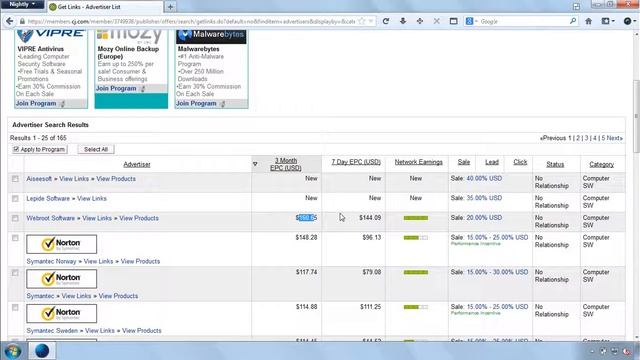
Task: Open the Symantec Norway advertiser link
Action: pos(51,261)
